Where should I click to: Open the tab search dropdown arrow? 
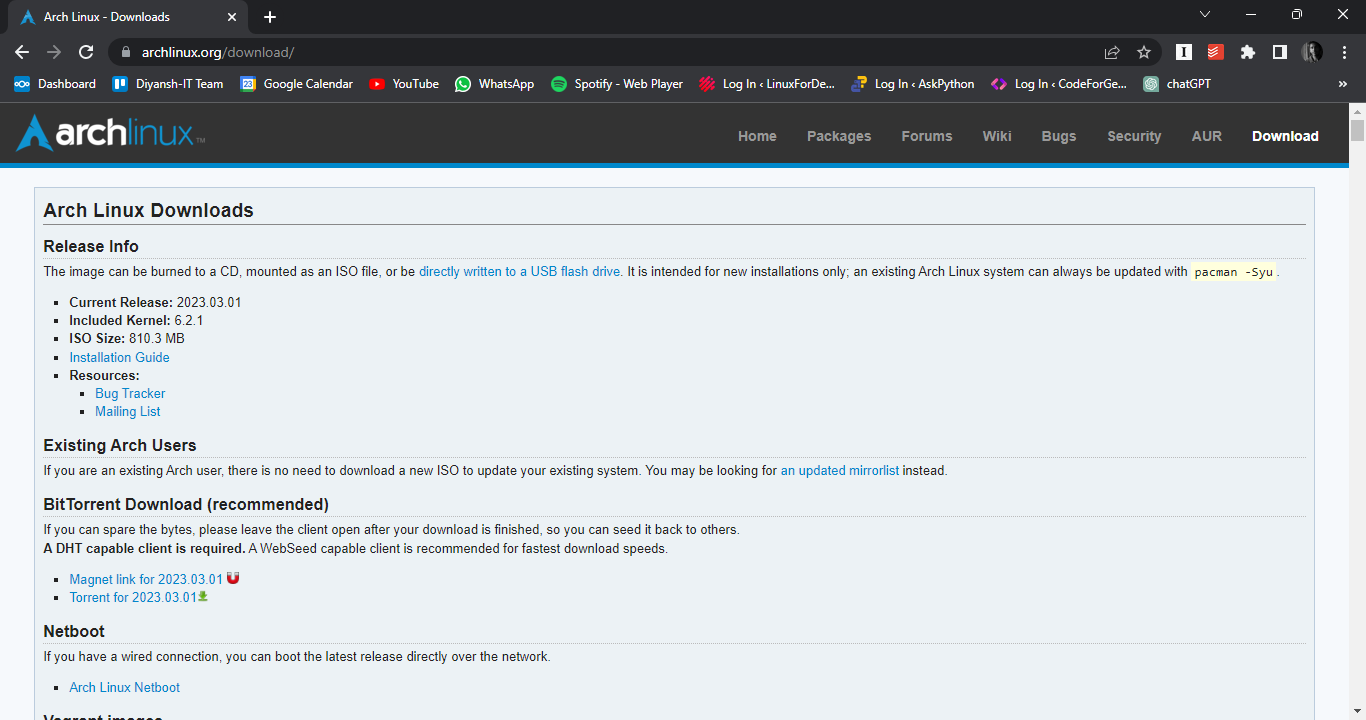(1205, 15)
